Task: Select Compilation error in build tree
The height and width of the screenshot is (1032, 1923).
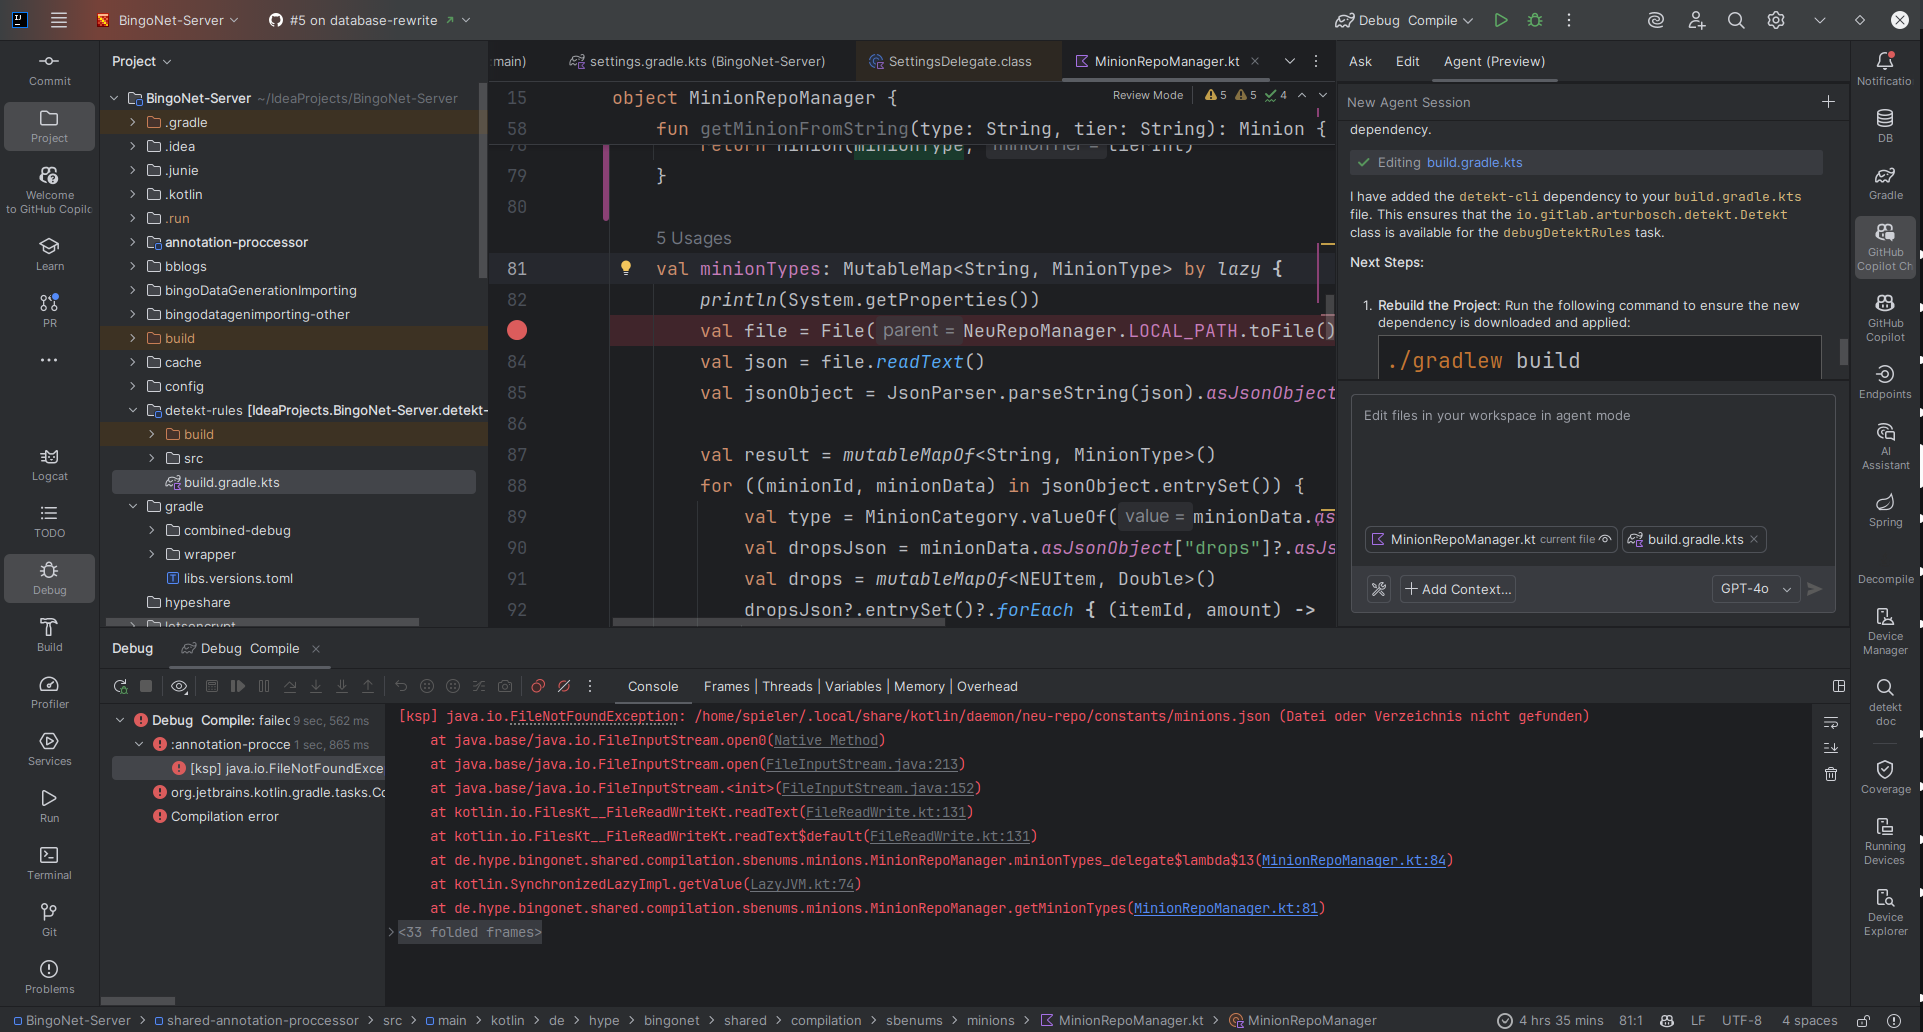Action: coord(225,816)
